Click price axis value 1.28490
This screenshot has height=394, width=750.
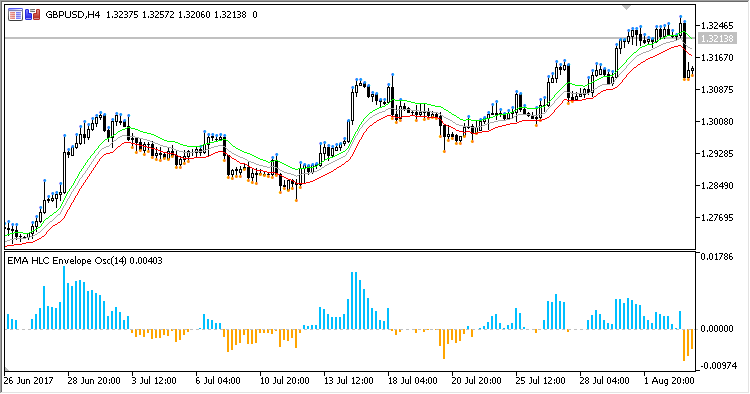(717, 186)
